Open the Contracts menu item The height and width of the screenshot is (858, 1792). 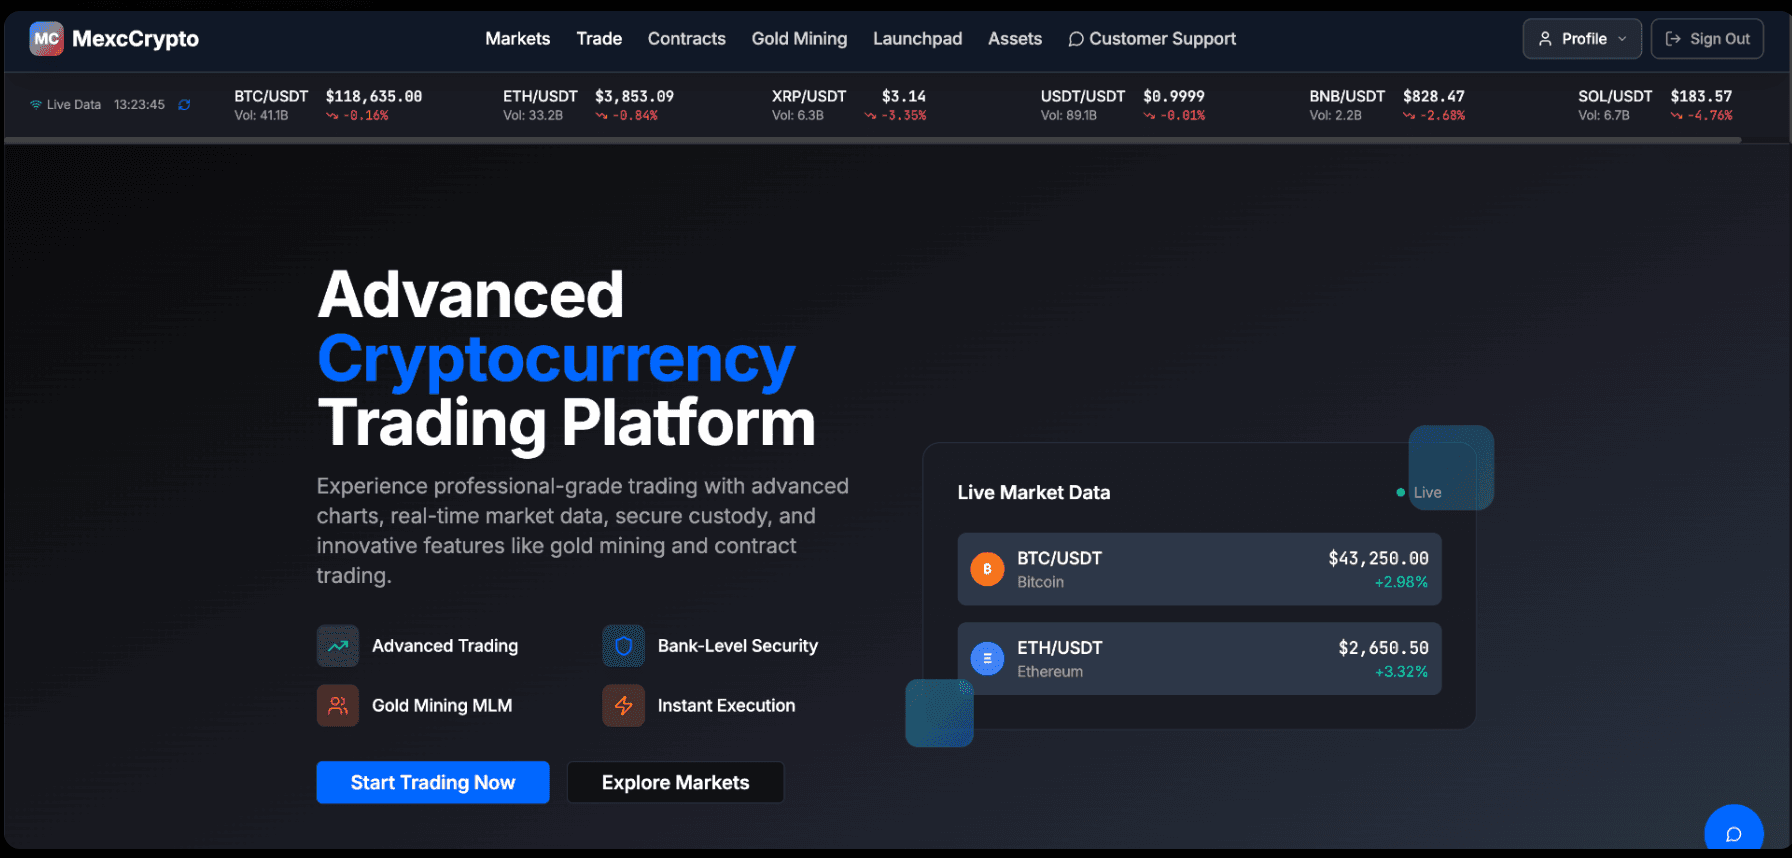687,39
